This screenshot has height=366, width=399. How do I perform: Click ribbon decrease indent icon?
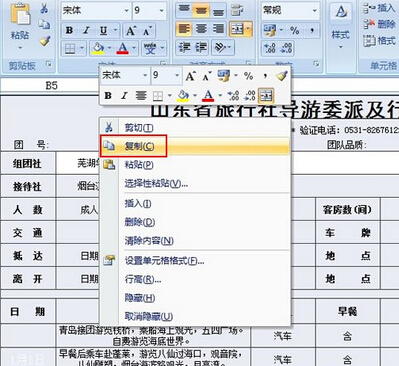184,47
